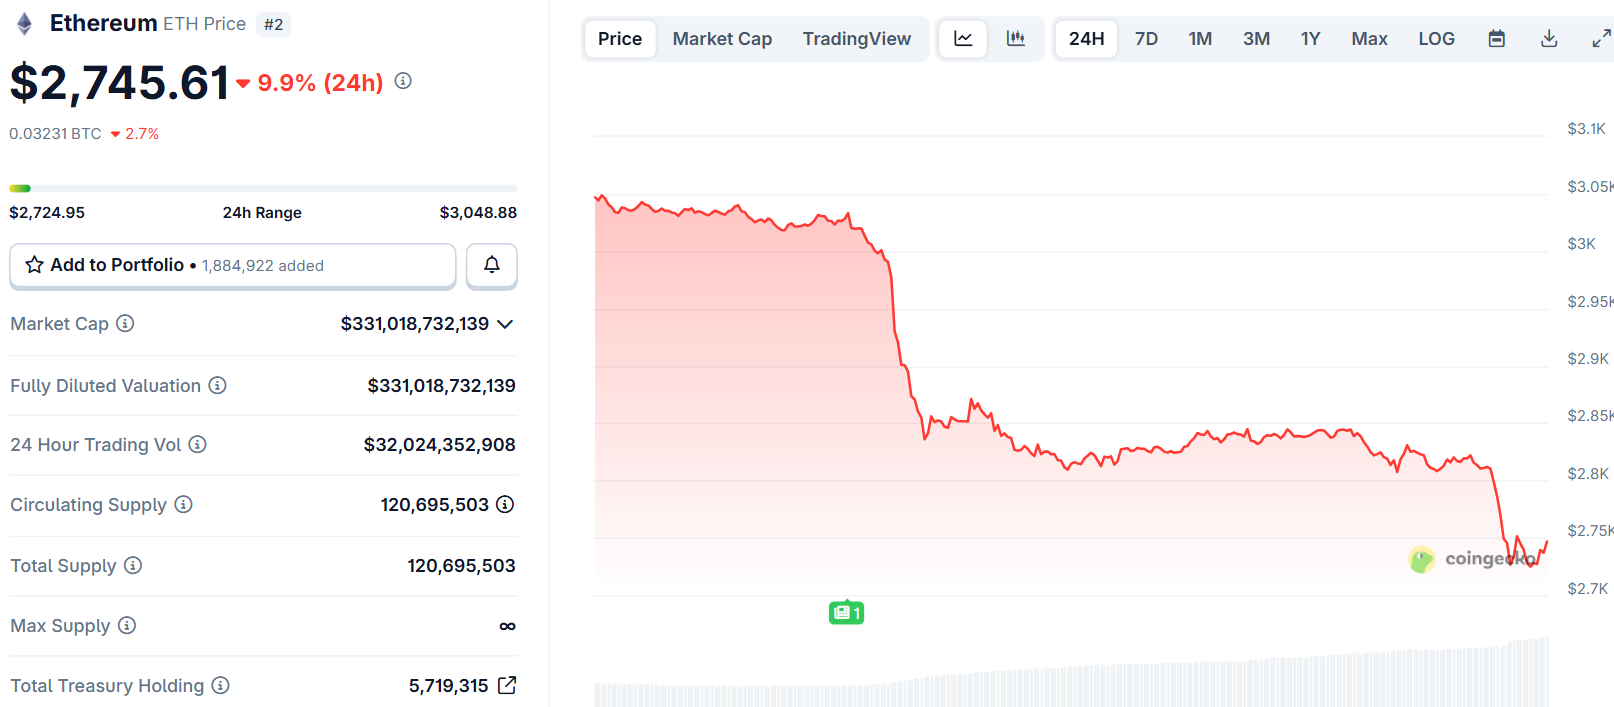Click the $2,745.61 price value
Image resolution: width=1614 pixels, height=707 pixels.
click(x=120, y=83)
